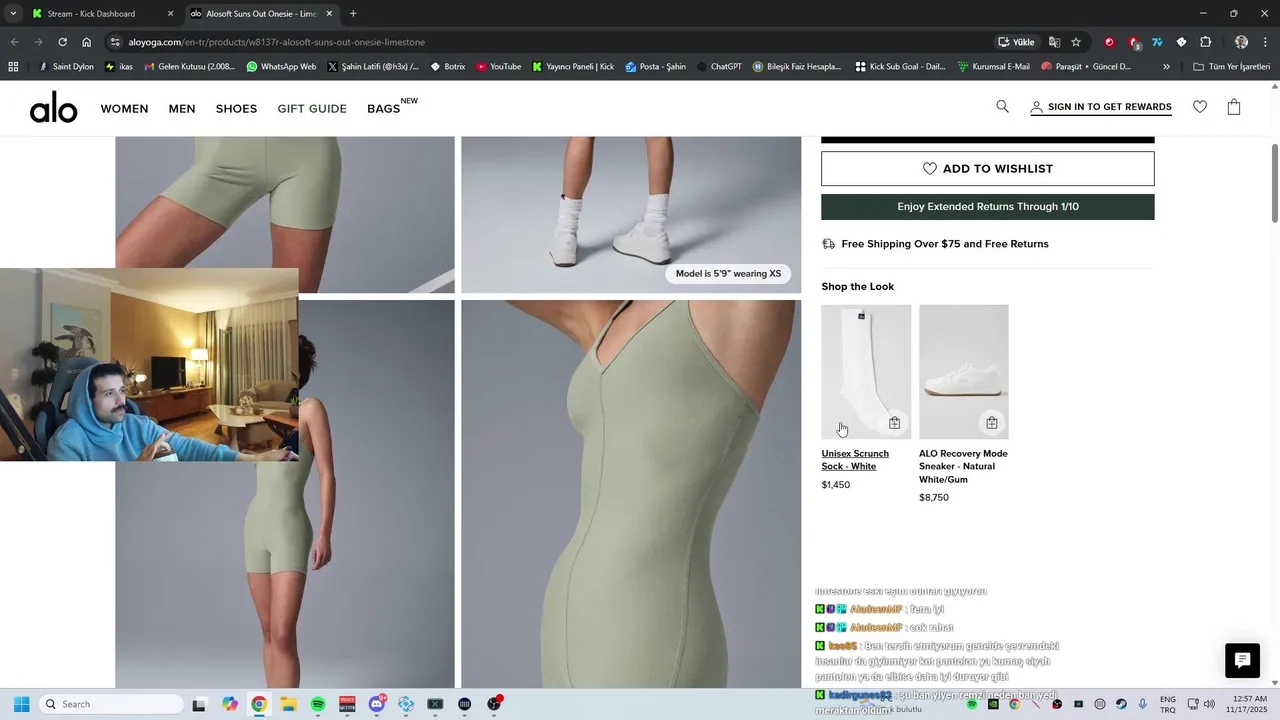
Task: Open Saint Dylon bookmark
Action: point(65,67)
